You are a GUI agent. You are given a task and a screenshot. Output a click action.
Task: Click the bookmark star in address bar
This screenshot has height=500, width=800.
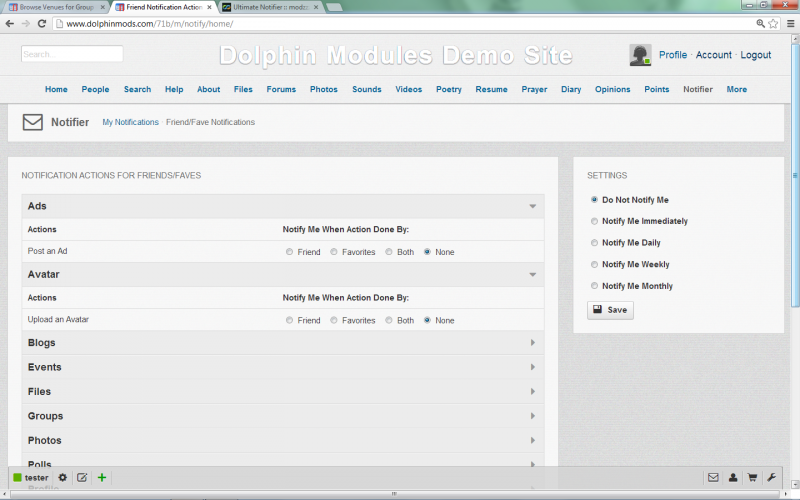(x=773, y=23)
